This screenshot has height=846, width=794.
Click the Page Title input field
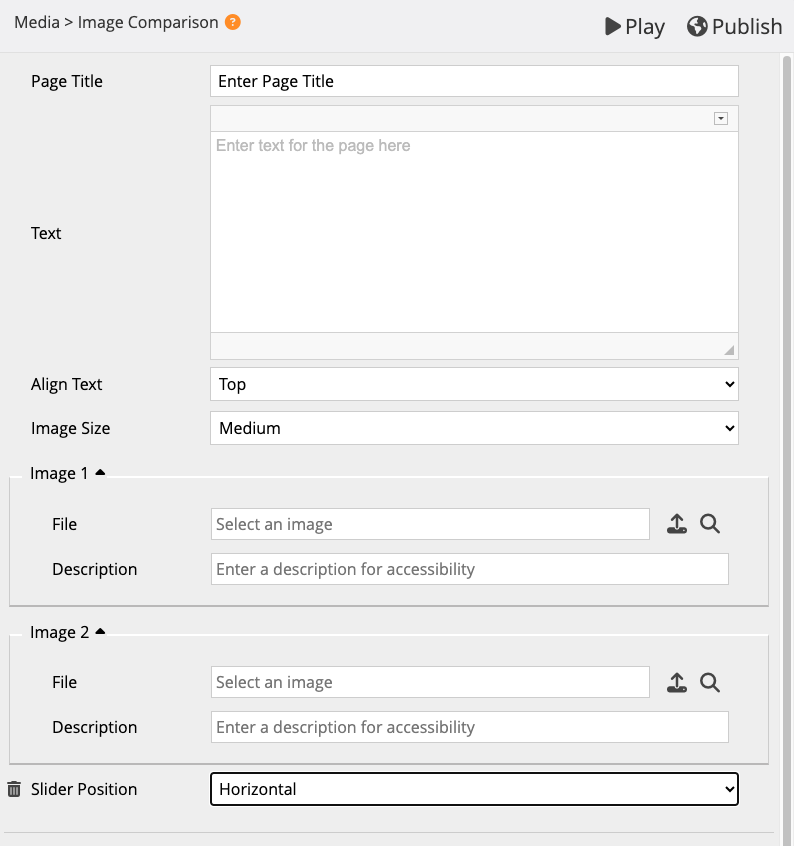[474, 81]
